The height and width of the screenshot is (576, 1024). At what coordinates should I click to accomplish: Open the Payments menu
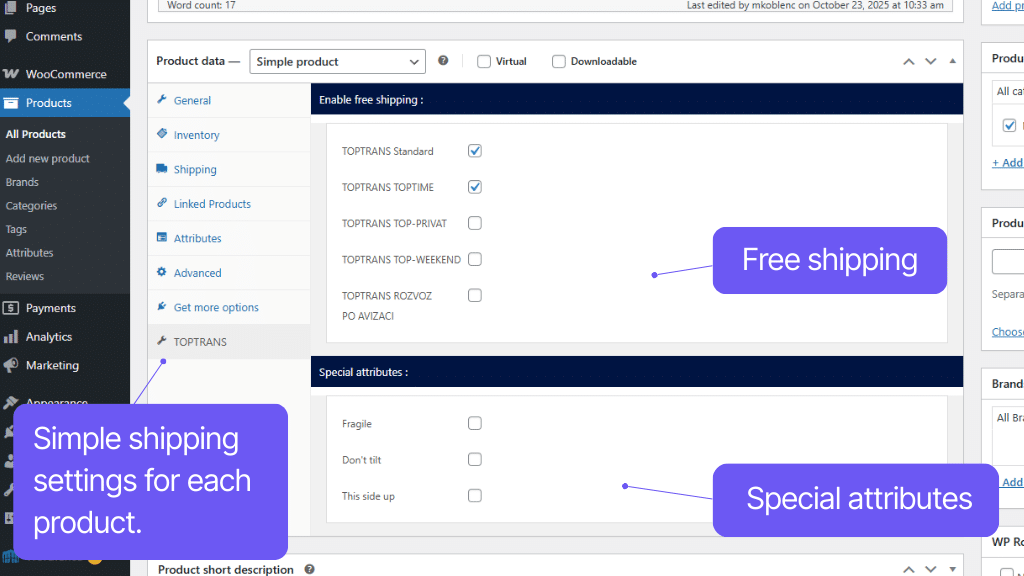pos(65,308)
